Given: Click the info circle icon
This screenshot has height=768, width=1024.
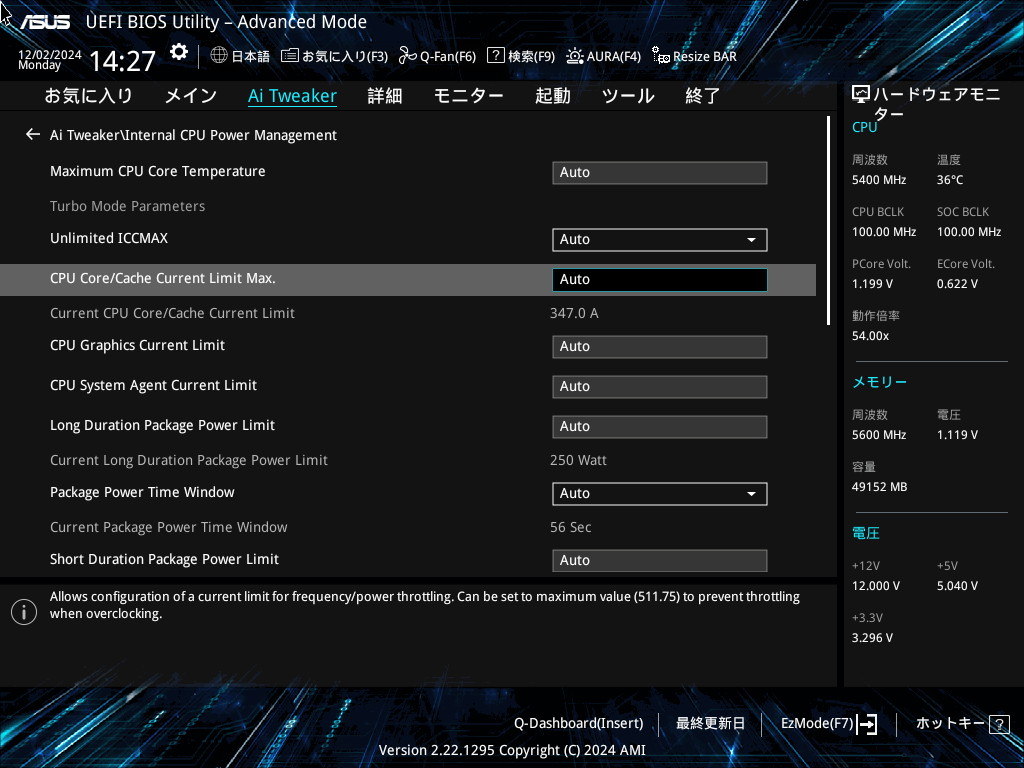Looking at the screenshot, I should [24, 612].
